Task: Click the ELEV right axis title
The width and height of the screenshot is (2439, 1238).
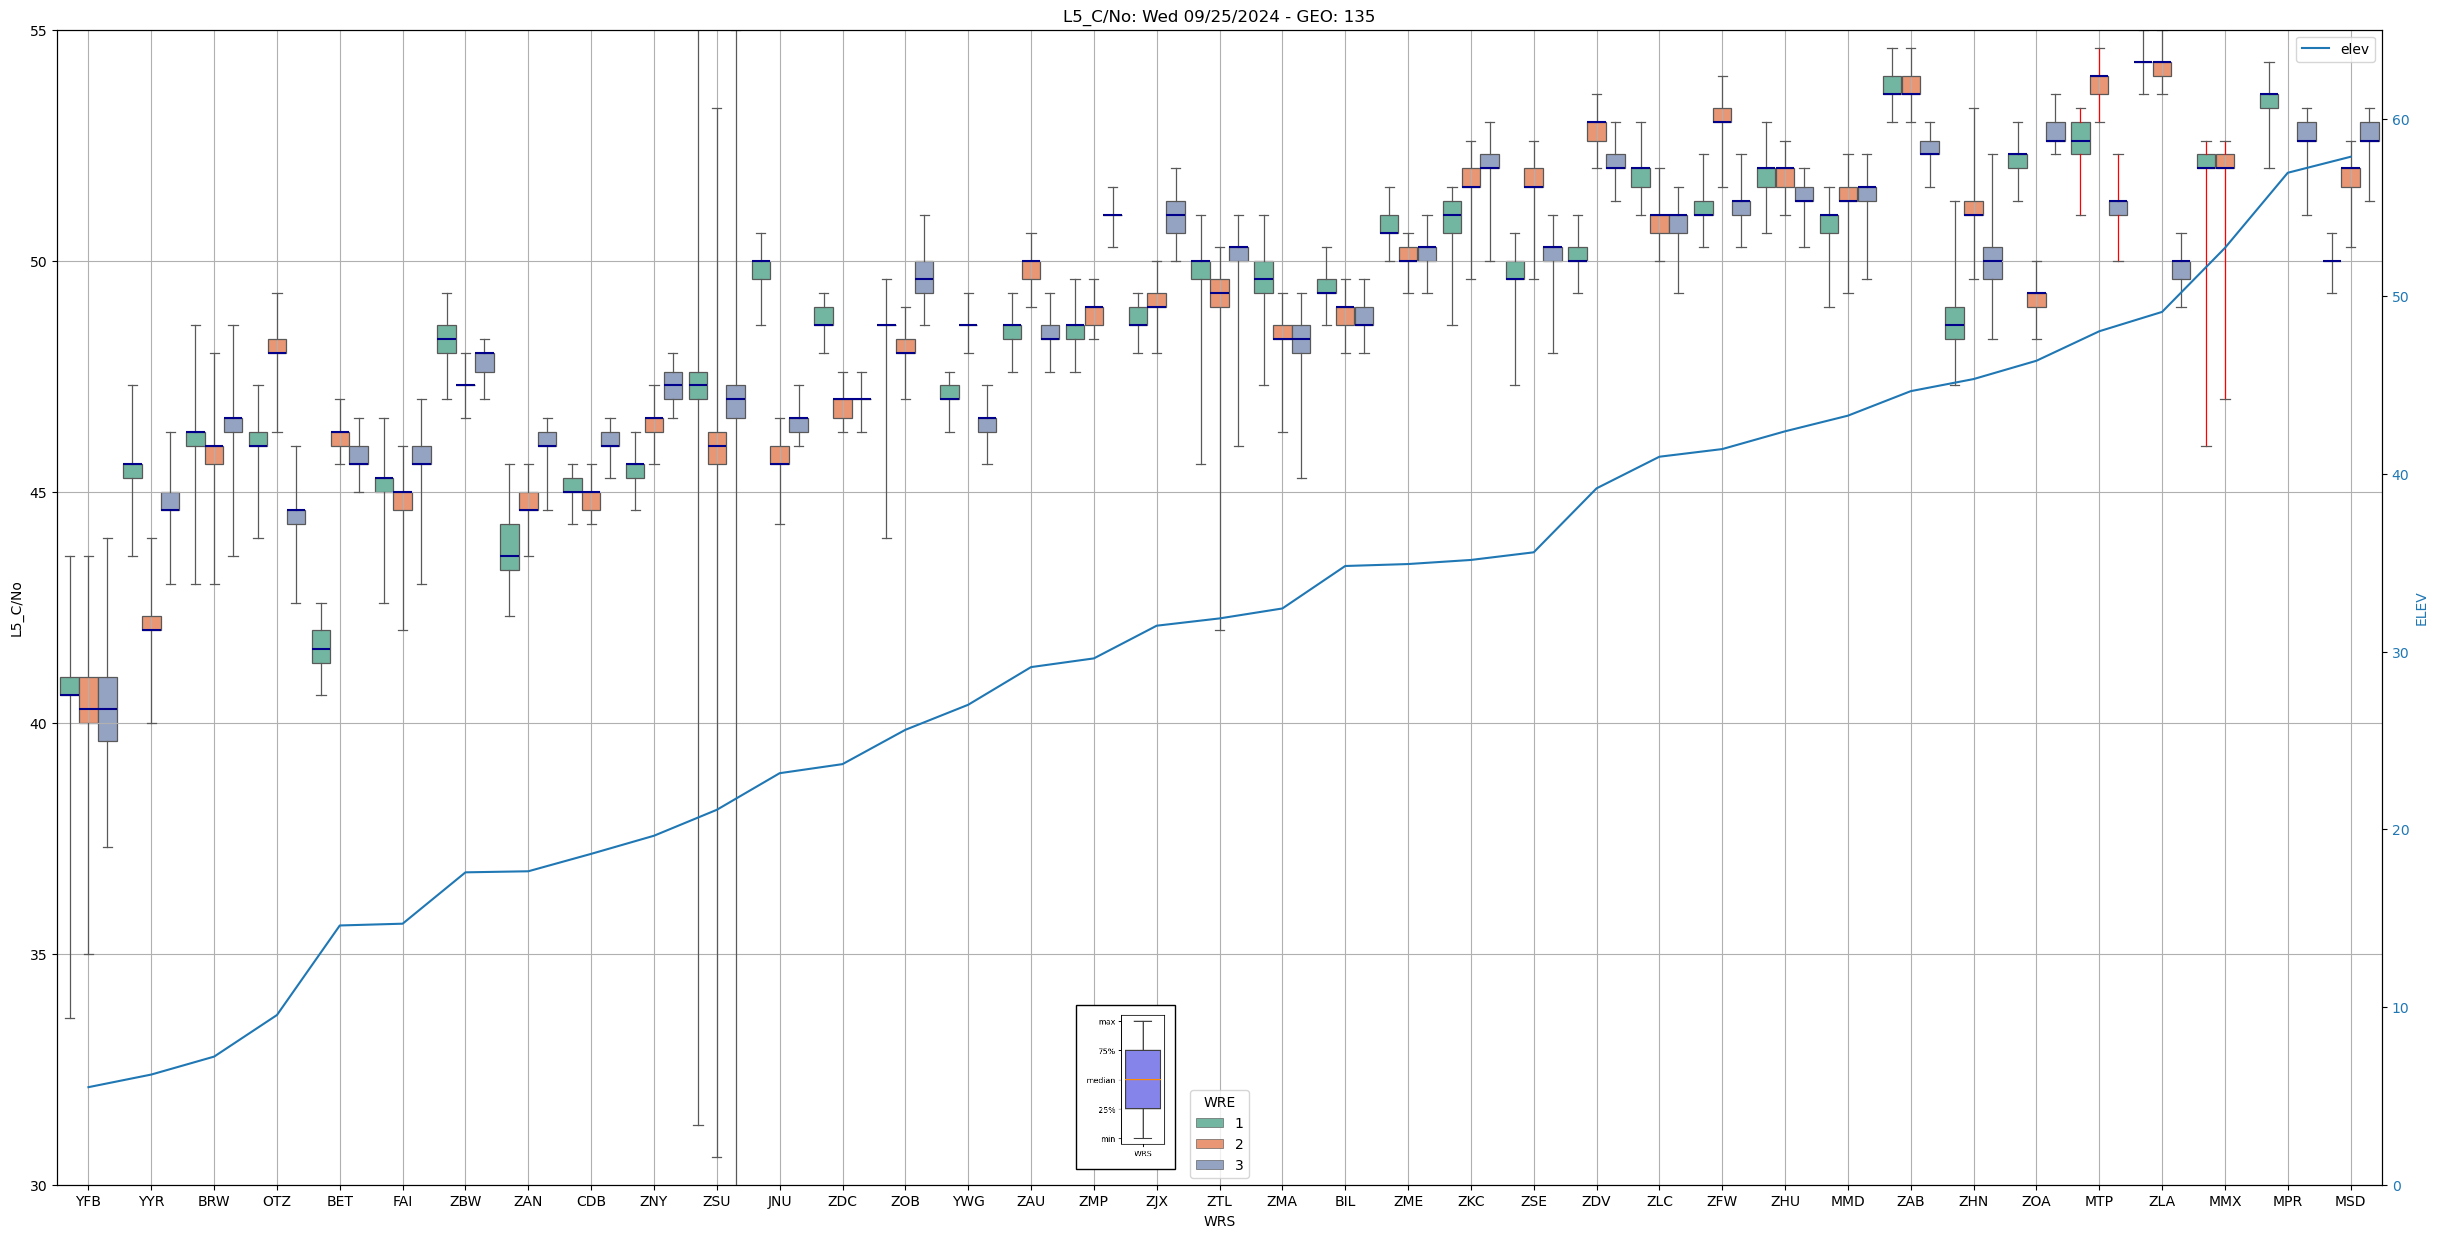Action: (2421, 609)
